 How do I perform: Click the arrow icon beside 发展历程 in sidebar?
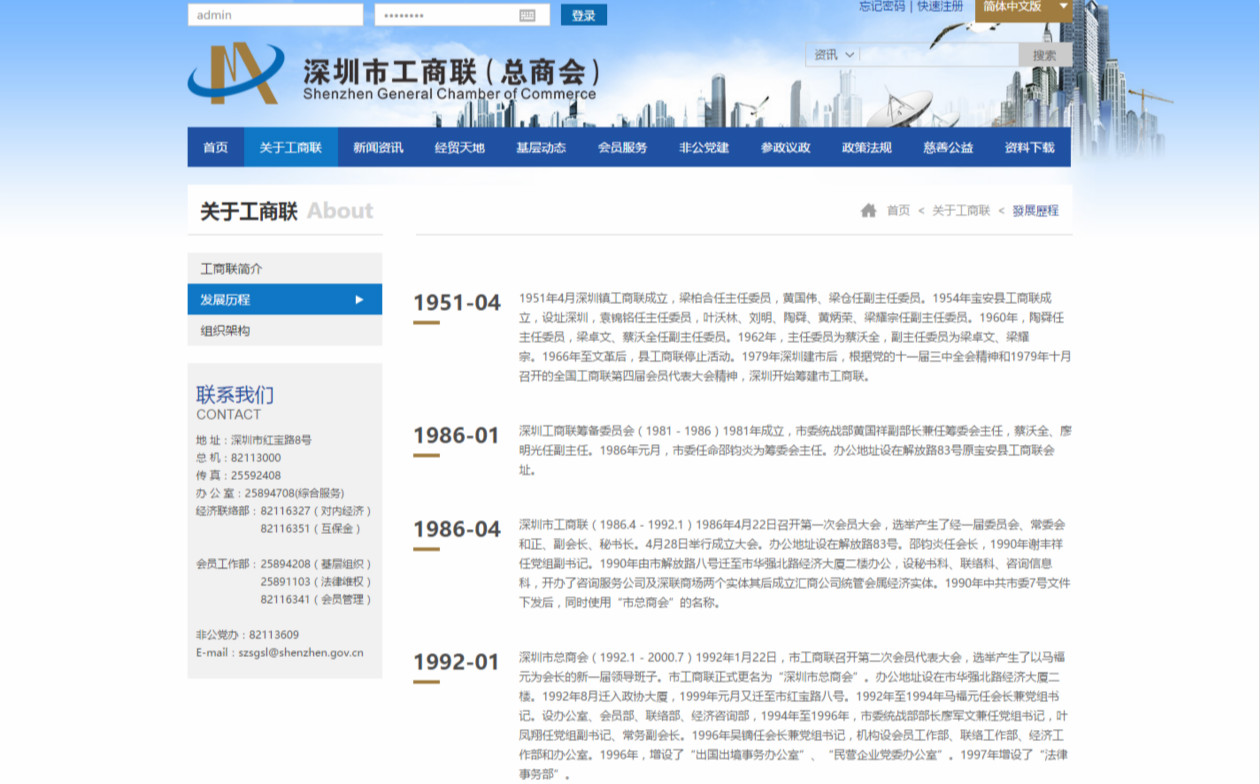tap(359, 299)
